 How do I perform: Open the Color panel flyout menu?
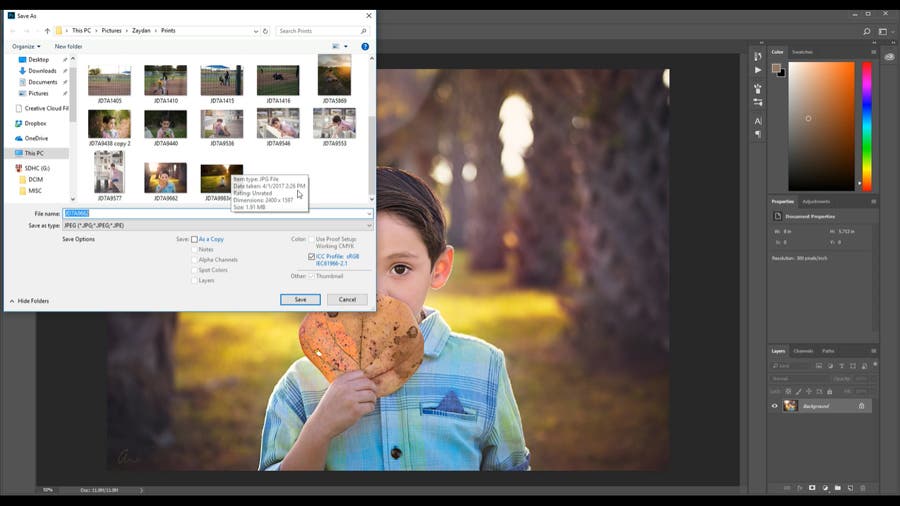[874, 52]
